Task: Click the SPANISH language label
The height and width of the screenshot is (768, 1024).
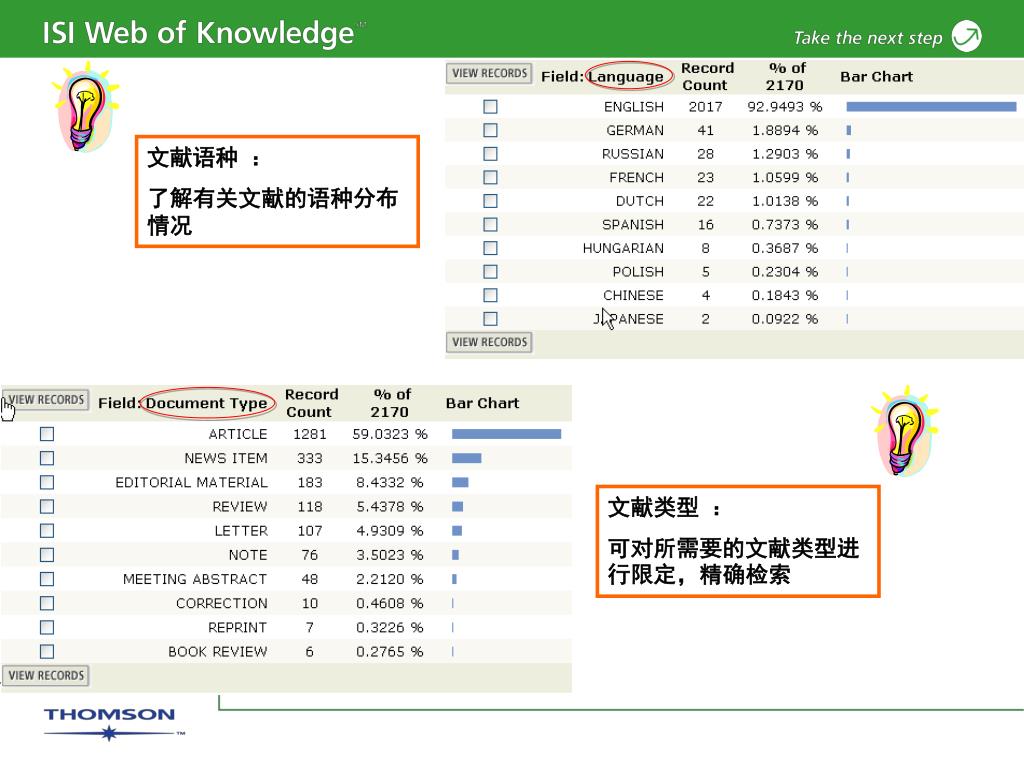Action: point(633,224)
